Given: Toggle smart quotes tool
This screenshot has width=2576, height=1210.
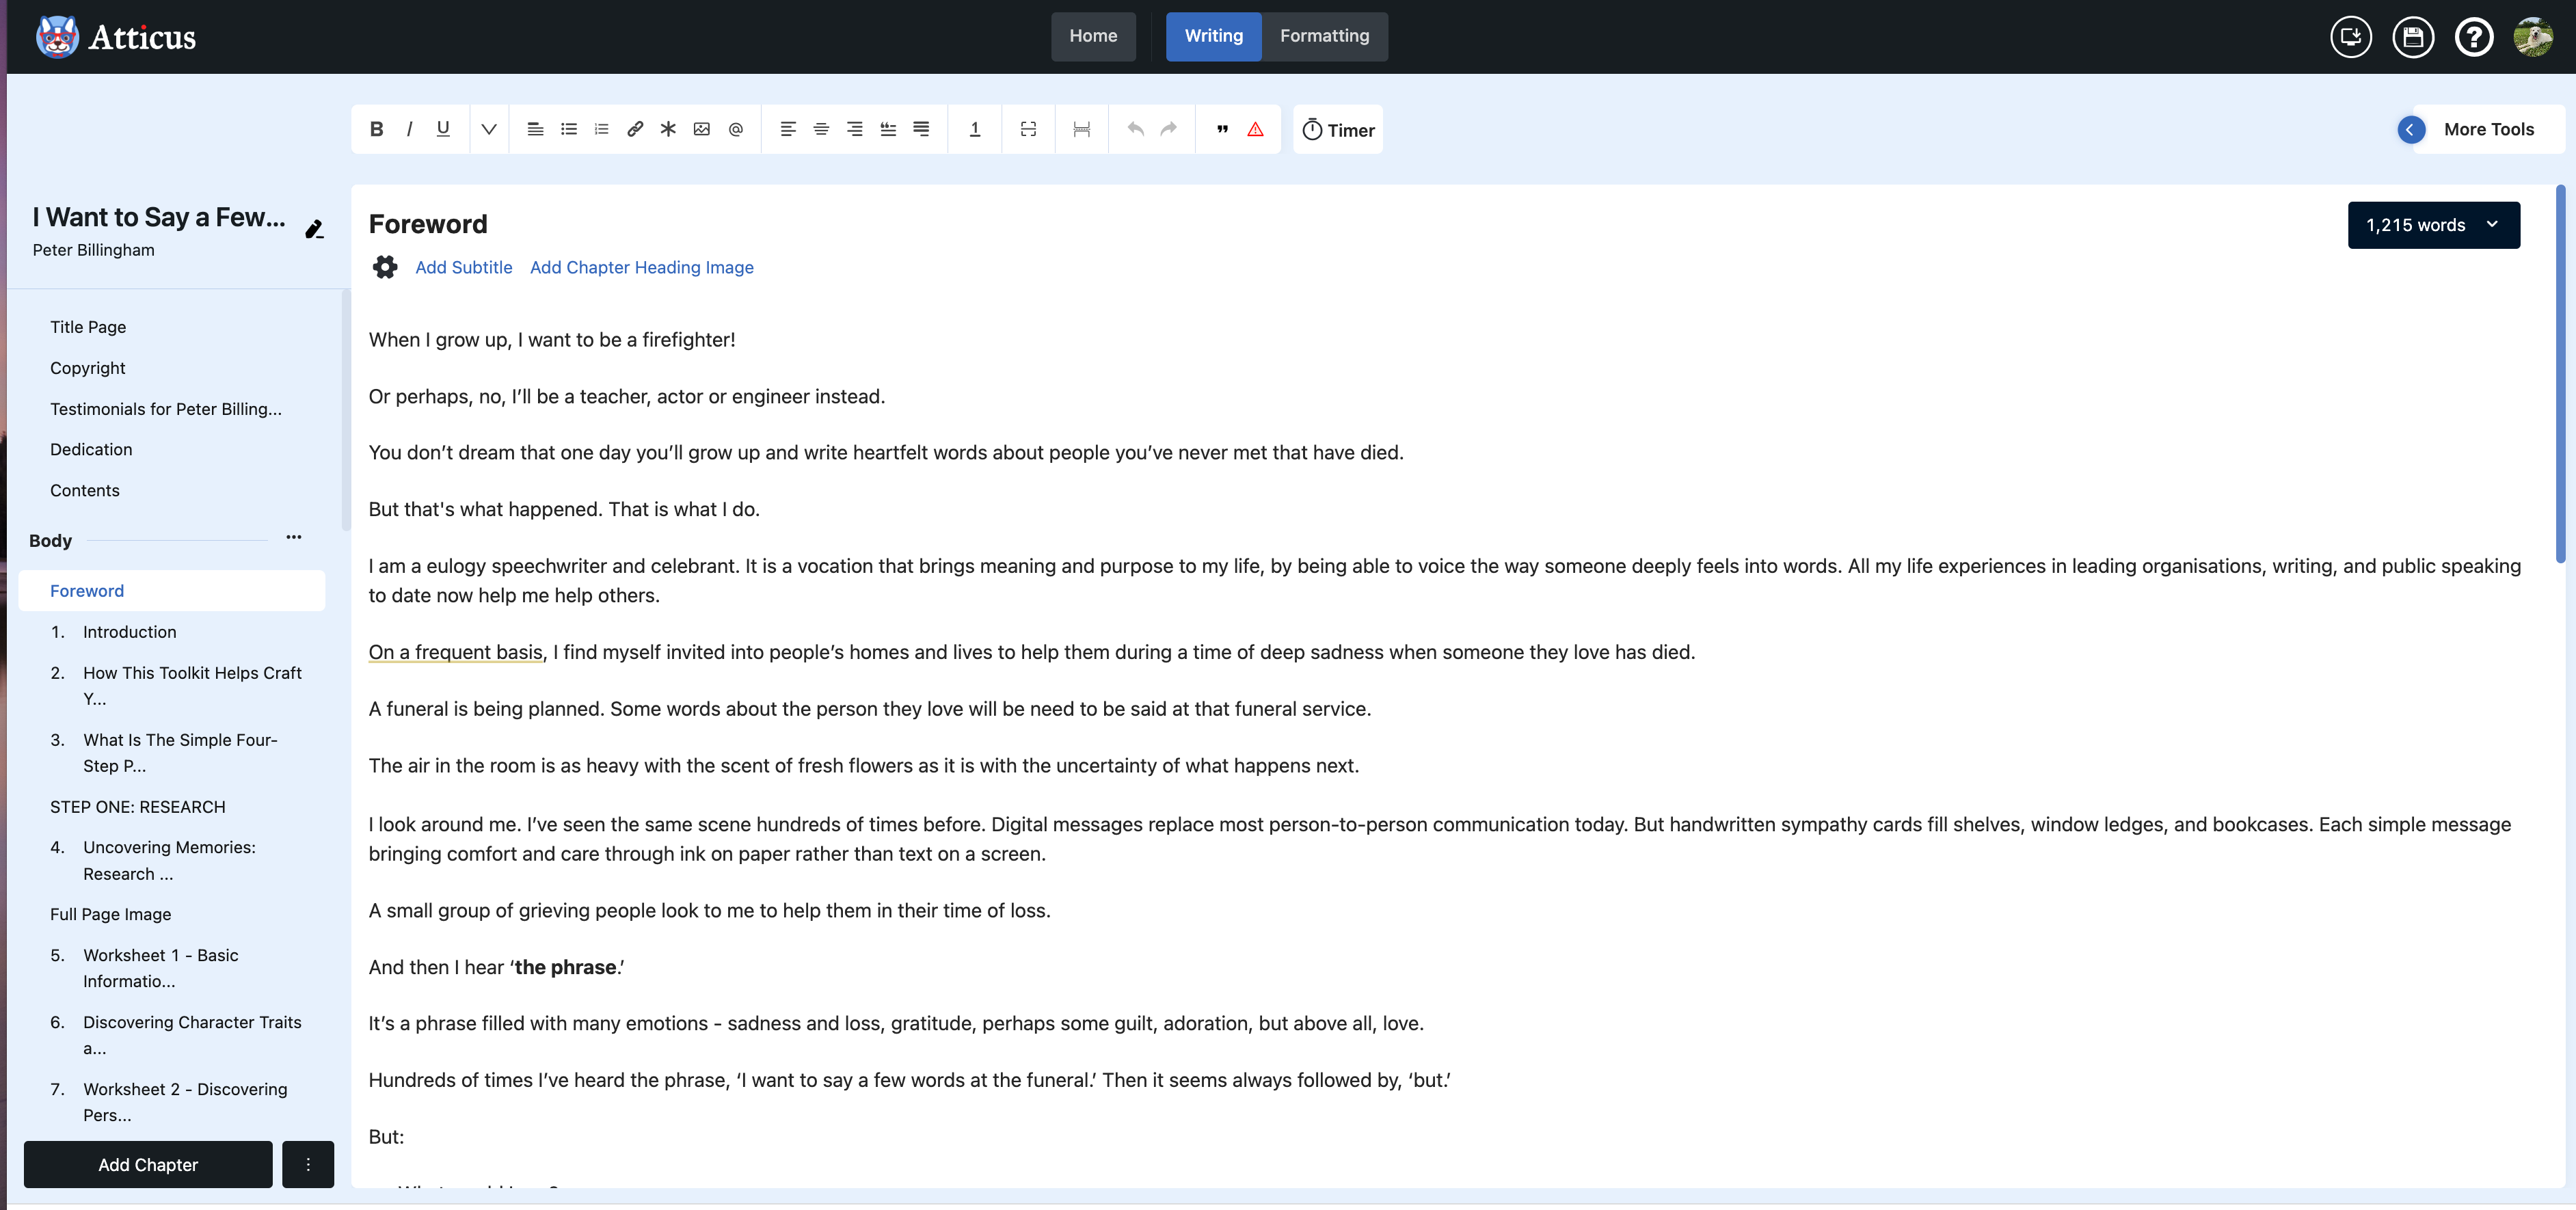Looking at the screenshot, I should pyautogui.click(x=1222, y=129).
